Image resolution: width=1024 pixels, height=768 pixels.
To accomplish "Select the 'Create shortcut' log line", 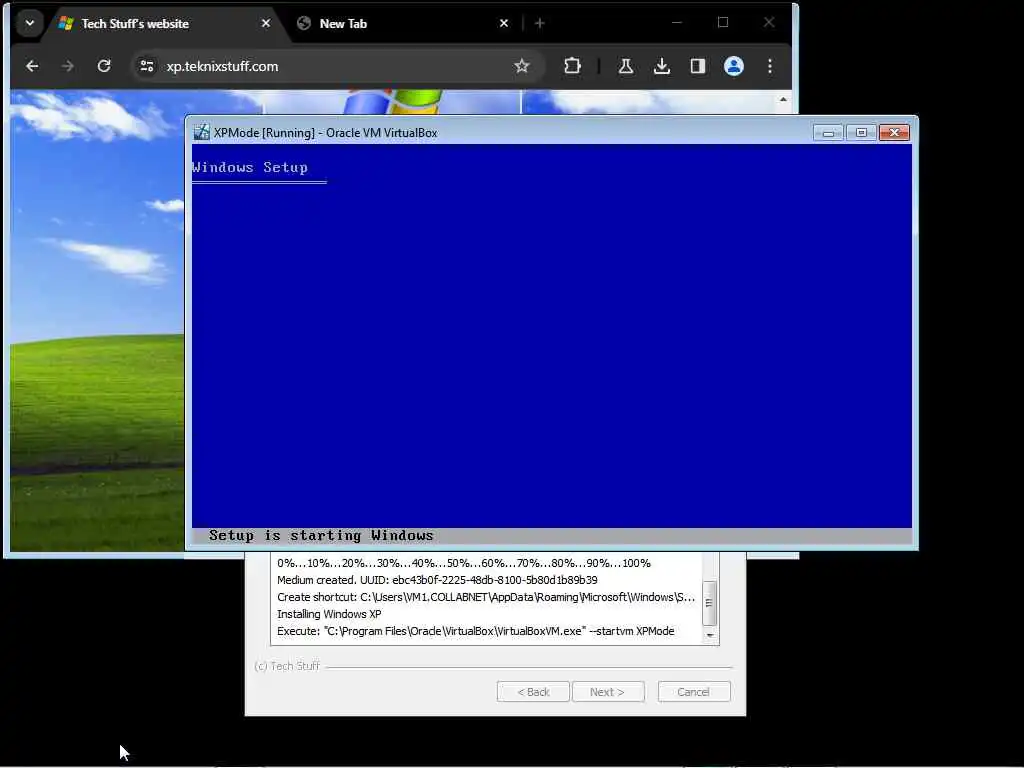I will click(486, 597).
